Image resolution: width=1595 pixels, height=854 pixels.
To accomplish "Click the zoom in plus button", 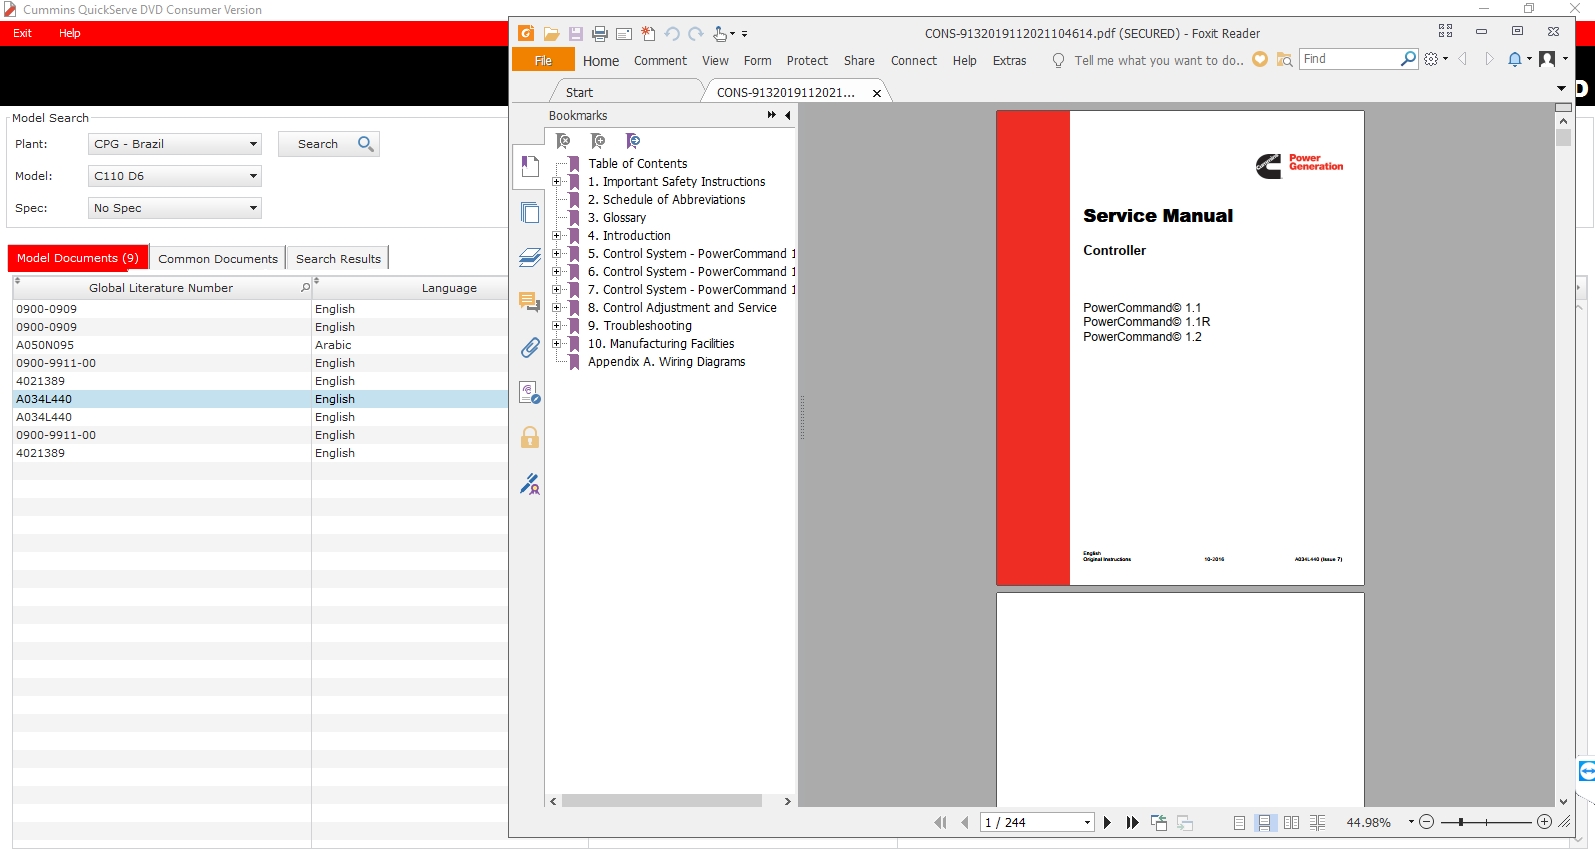I will 1544,822.
